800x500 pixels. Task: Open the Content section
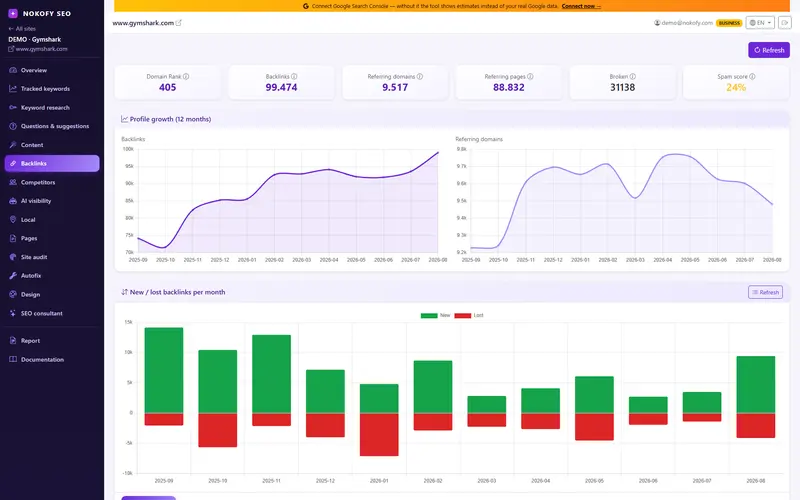52,145
